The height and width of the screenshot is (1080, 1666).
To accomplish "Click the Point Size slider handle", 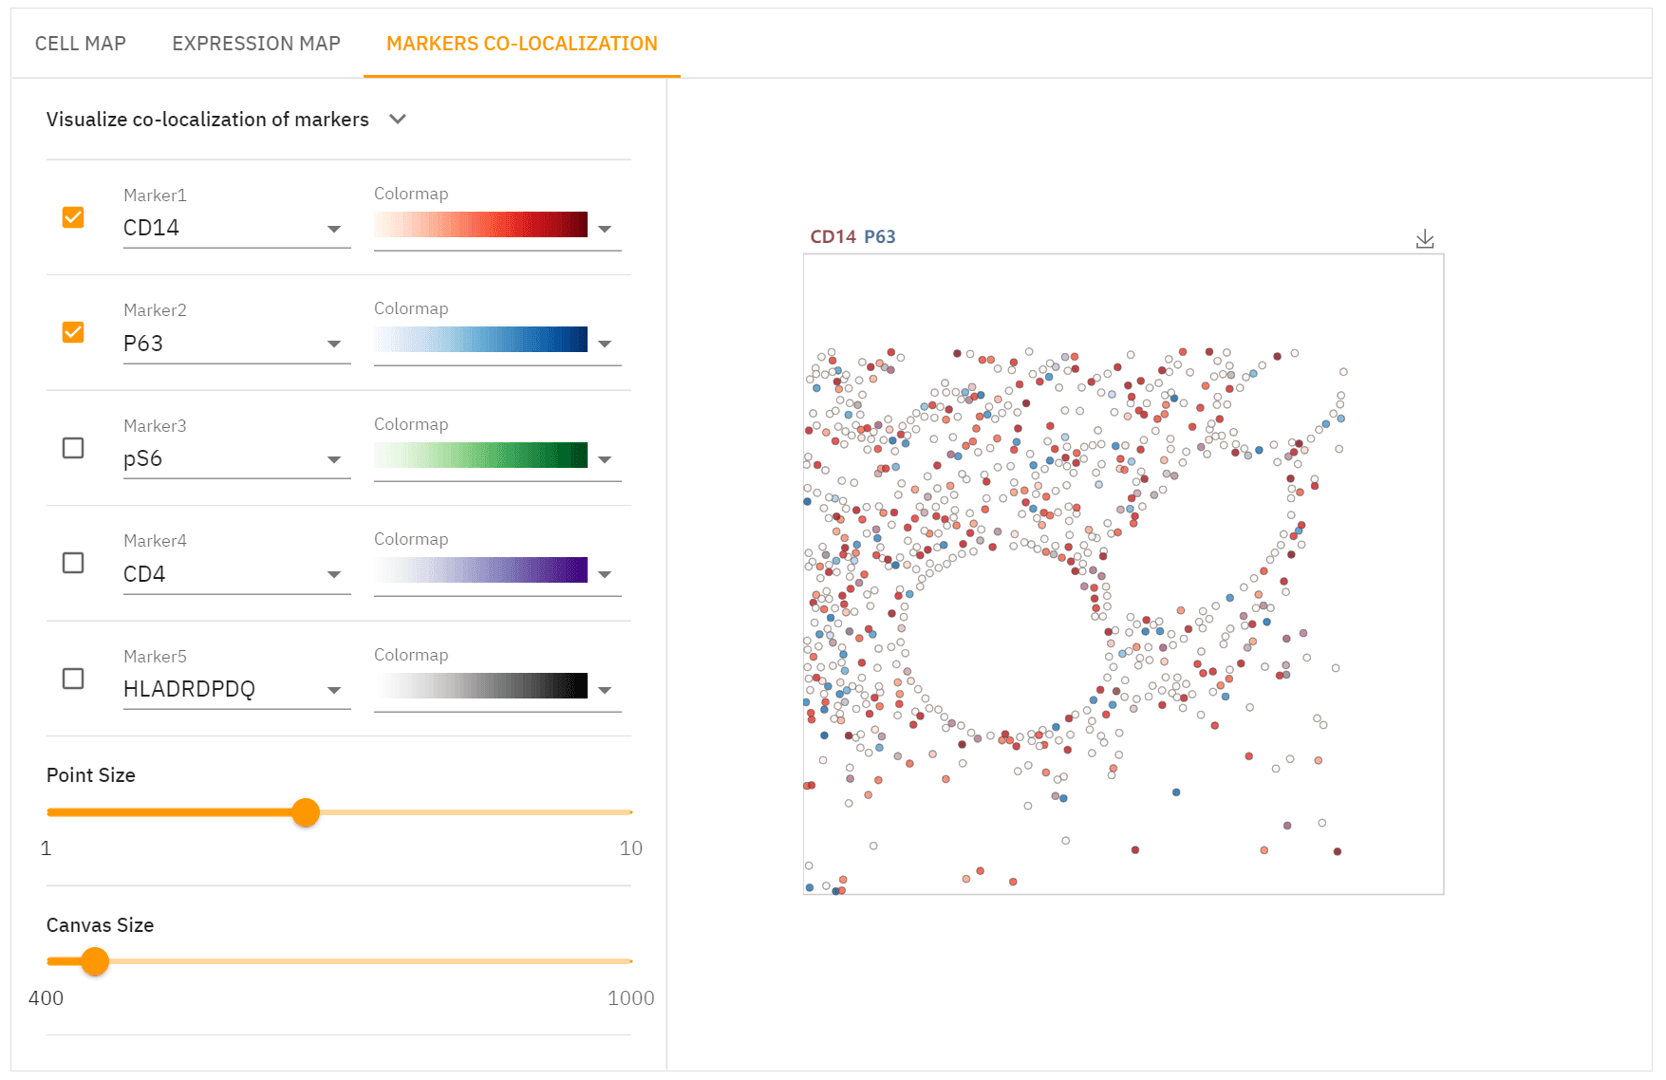I will pyautogui.click(x=306, y=812).
